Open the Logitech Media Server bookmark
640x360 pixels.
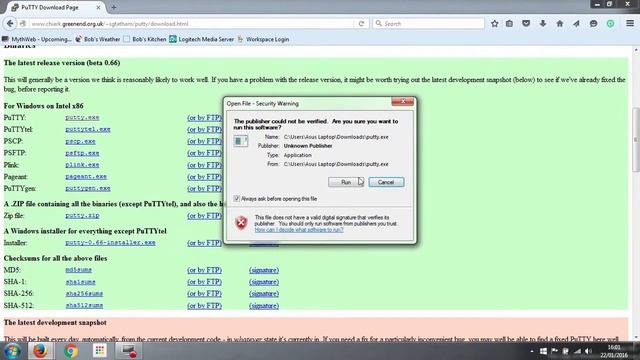(202, 39)
